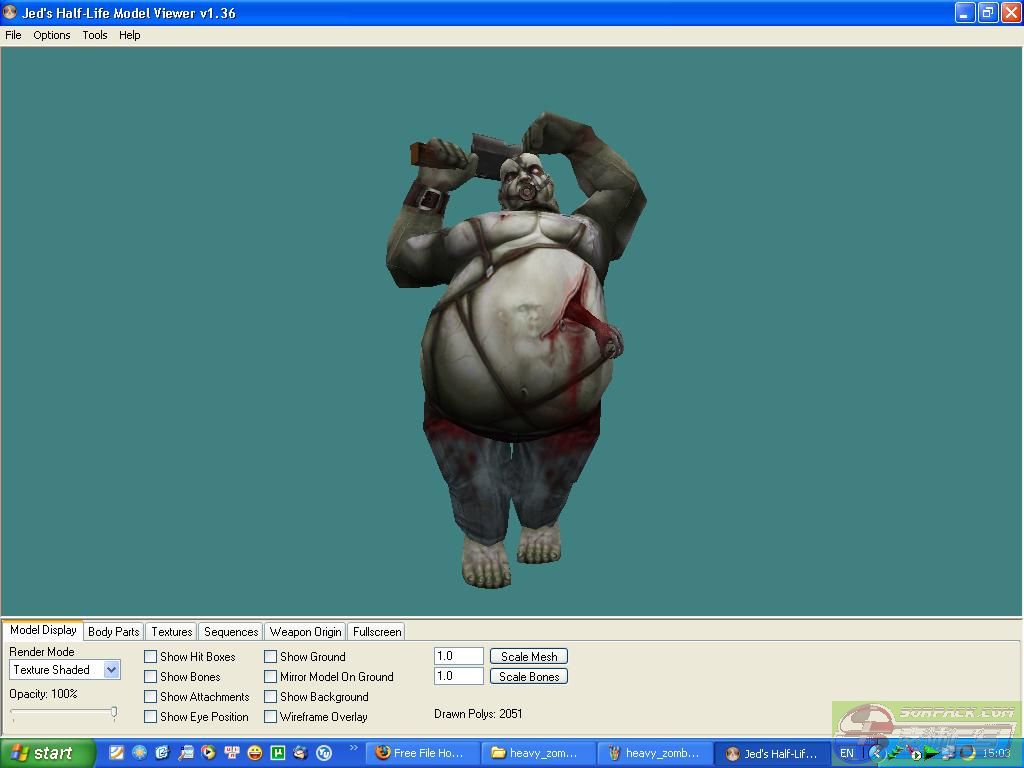
Task: Launch the first quick launch notepad icon
Action: click(116, 753)
